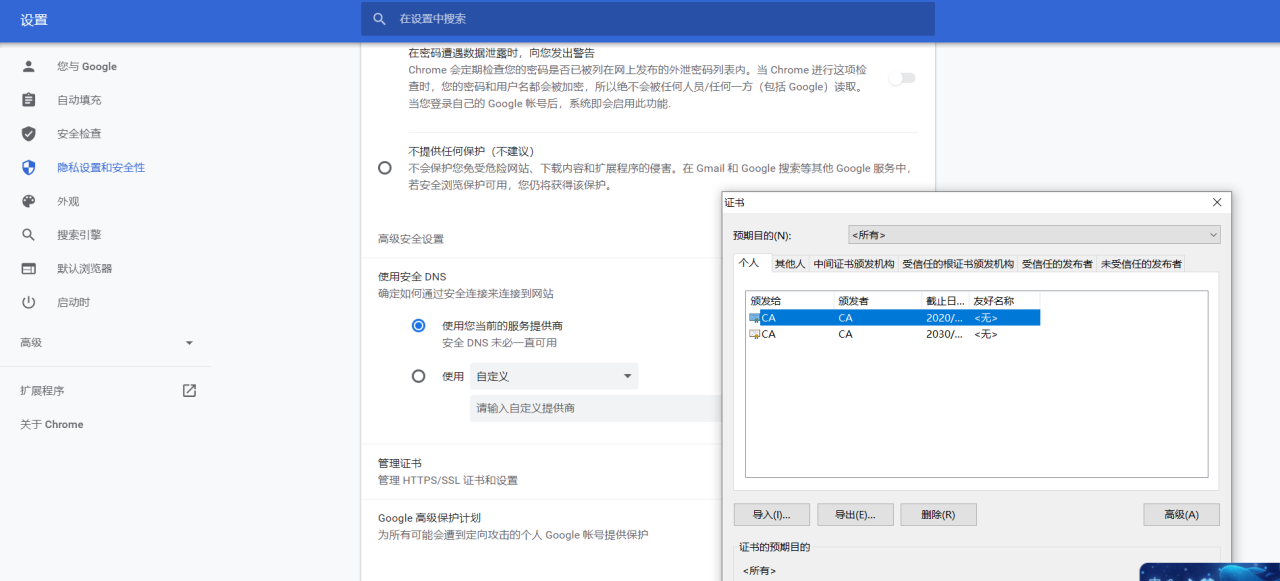Click certificate icon of 2020 CA row
This screenshot has height=581, width=1280.
pyautogui.click(x=755, y=318)
